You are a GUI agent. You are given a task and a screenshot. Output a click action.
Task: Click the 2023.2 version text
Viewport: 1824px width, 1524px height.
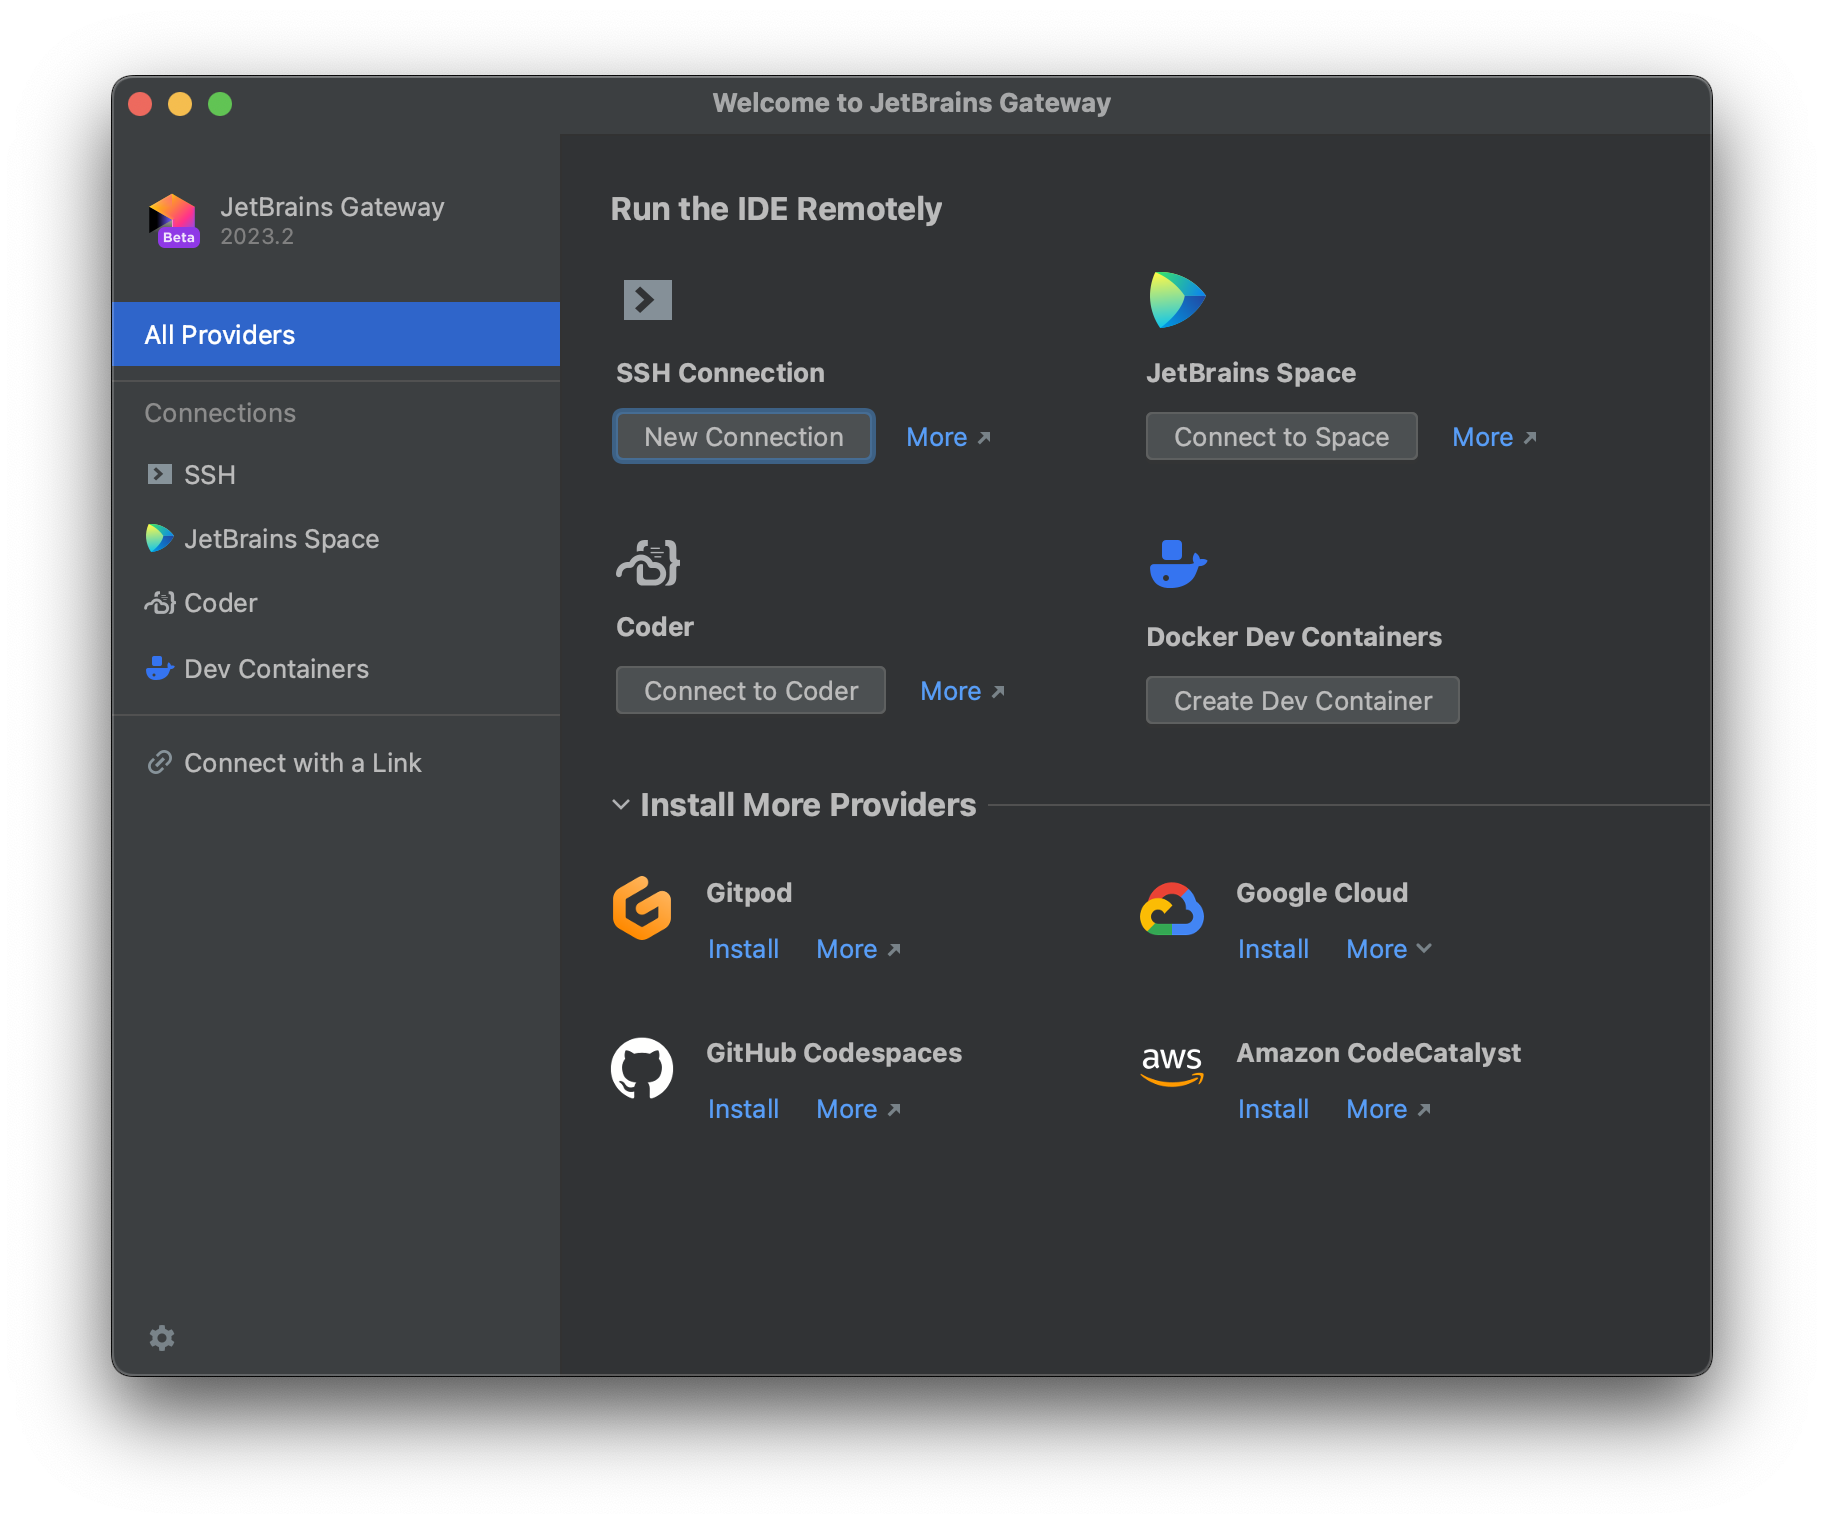(257, 237)
